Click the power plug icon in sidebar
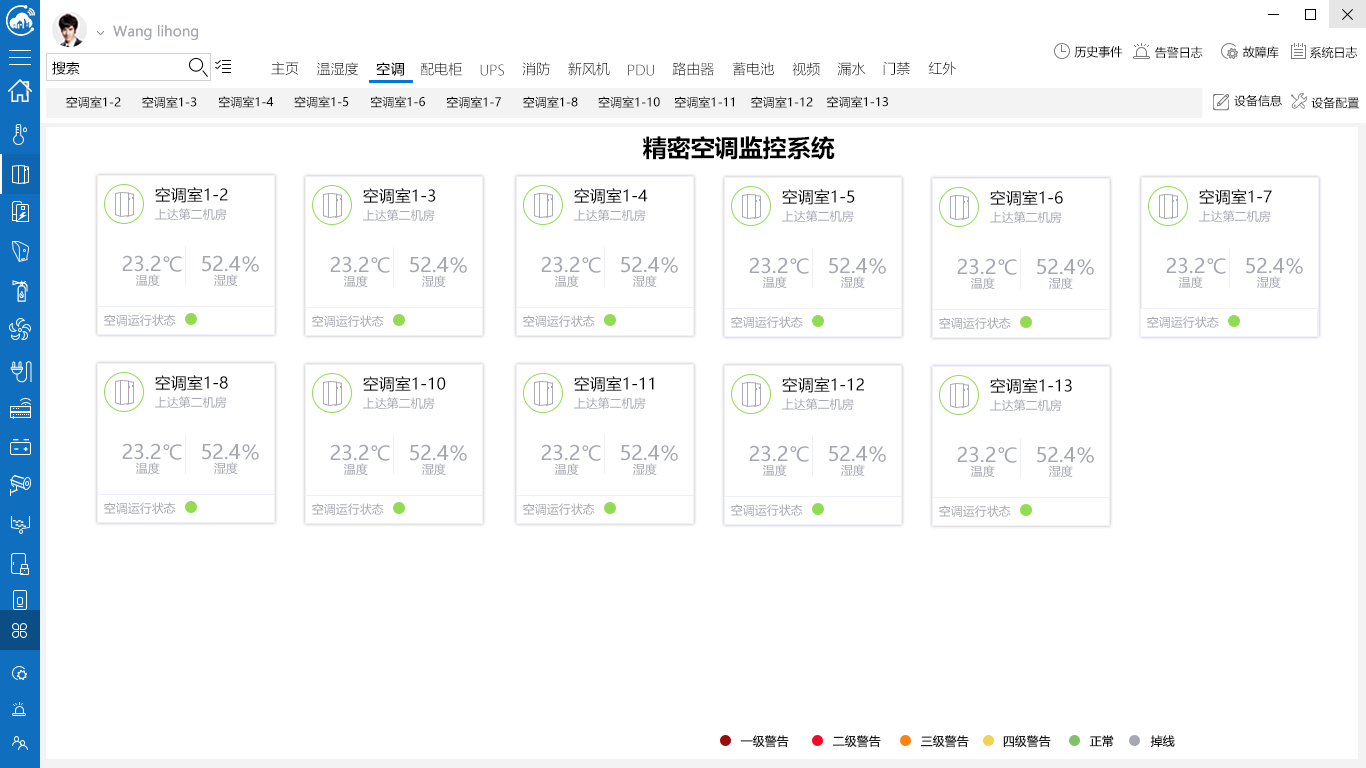Screen dimensions: 1366x768 click(x=19, y=371)
